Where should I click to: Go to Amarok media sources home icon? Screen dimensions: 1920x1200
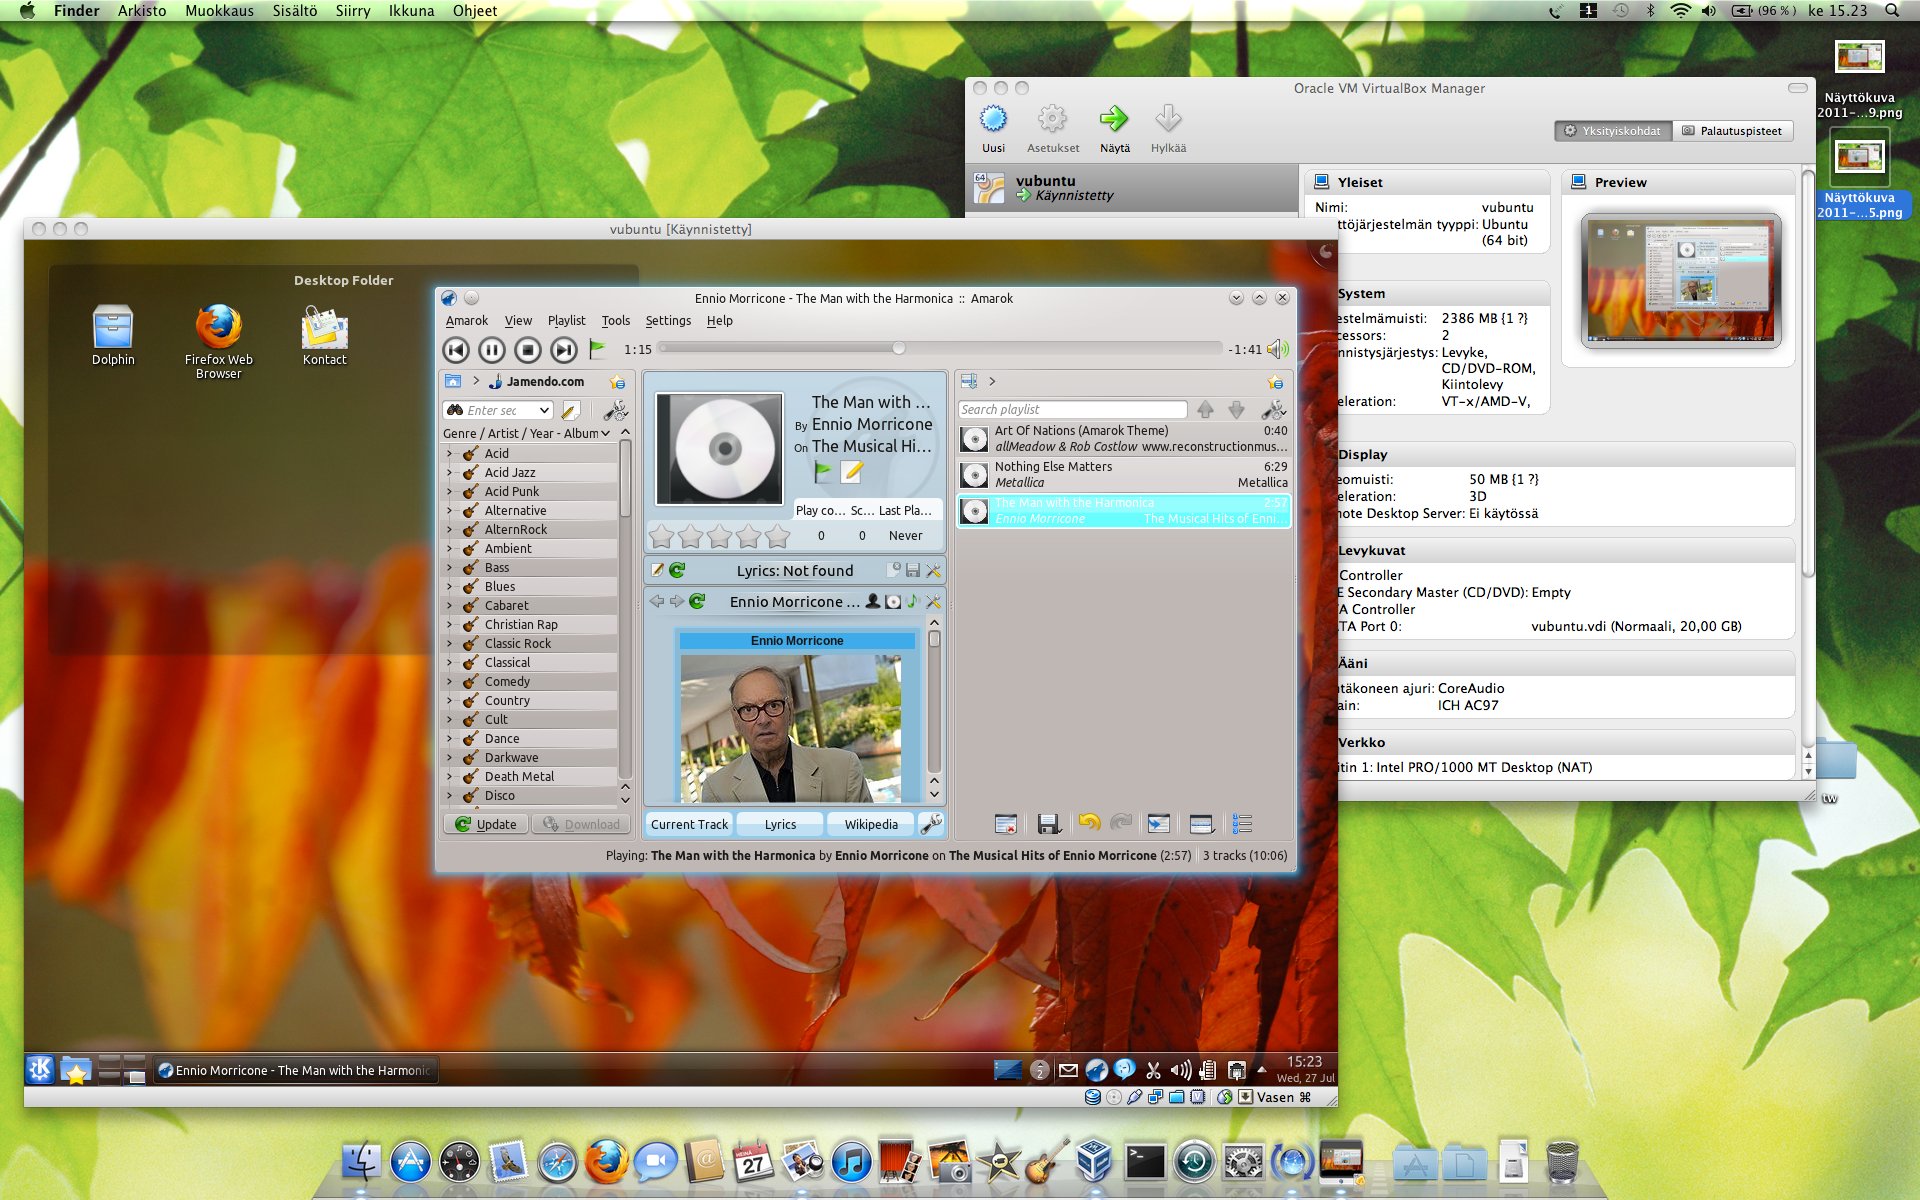tap(453, 381)
